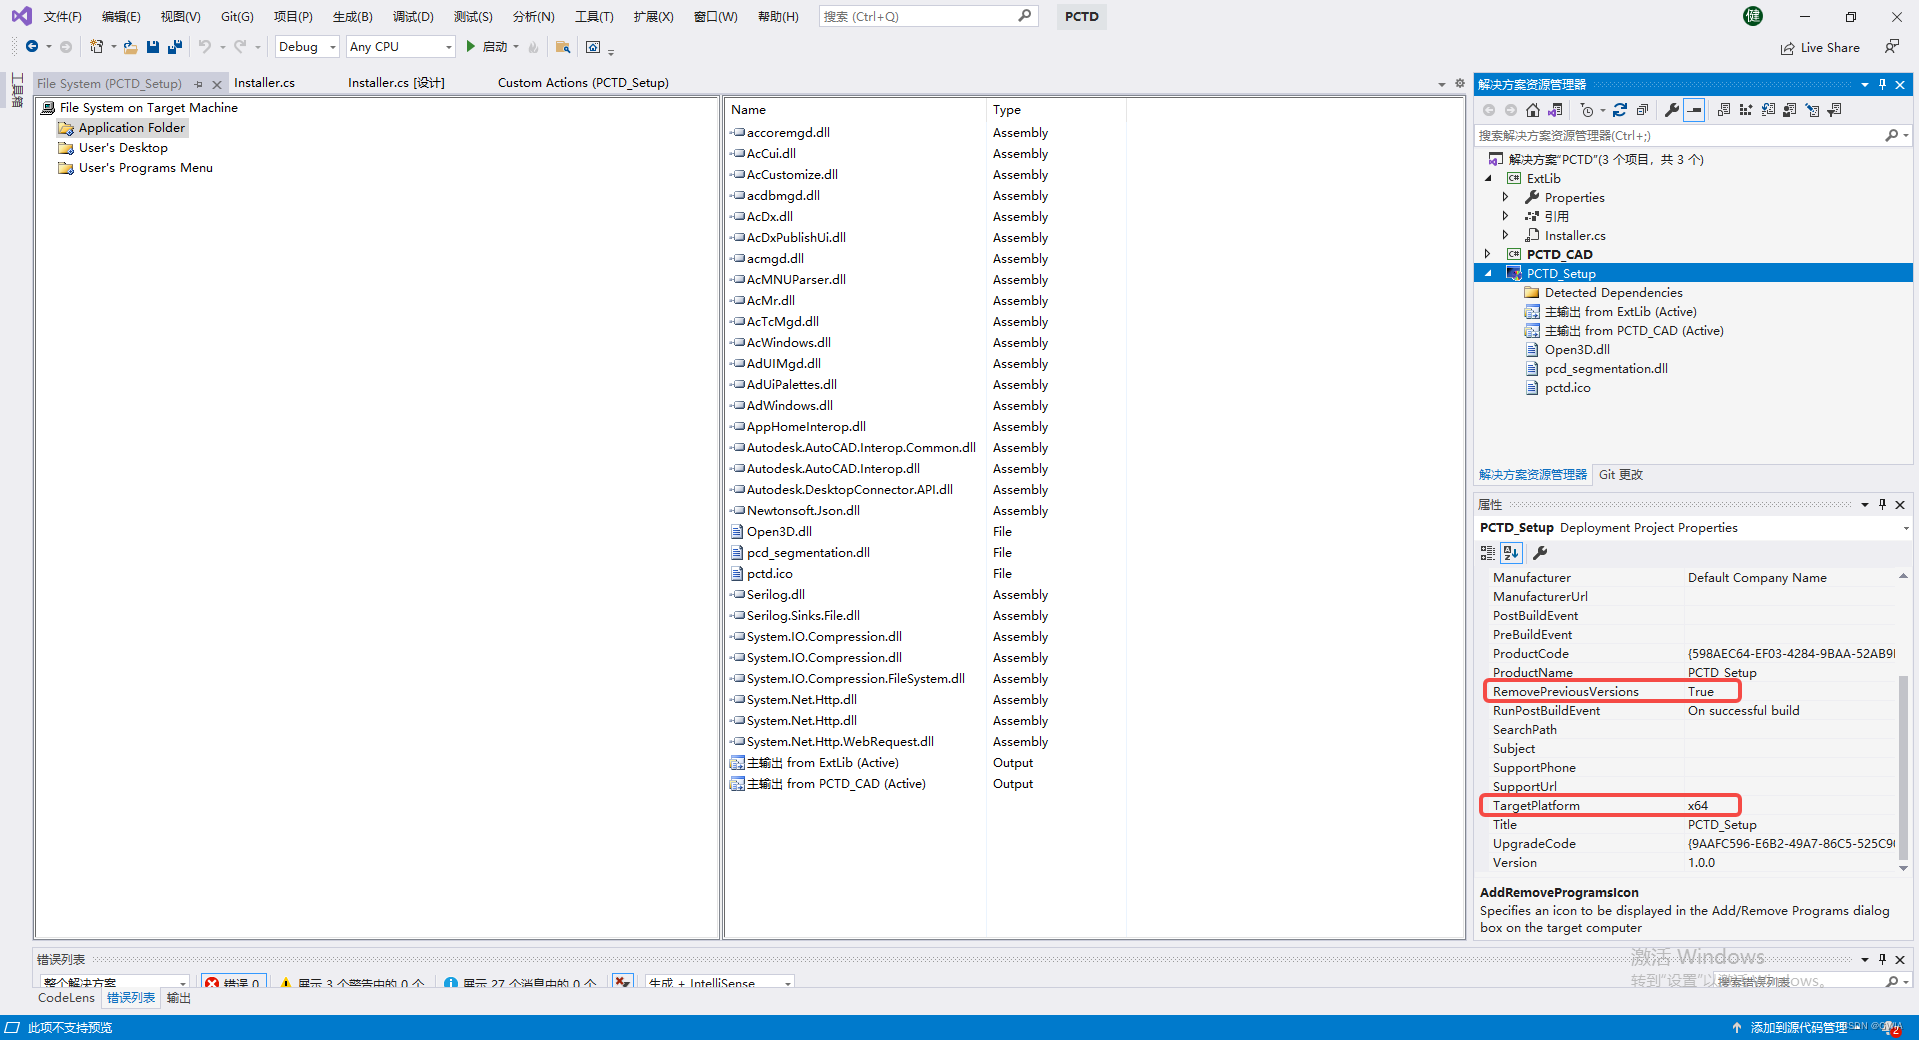Viewport: 1919px width, 1040px height.
Task: Click the property pages wrench in Properties panel
Action: point(1540,553)
